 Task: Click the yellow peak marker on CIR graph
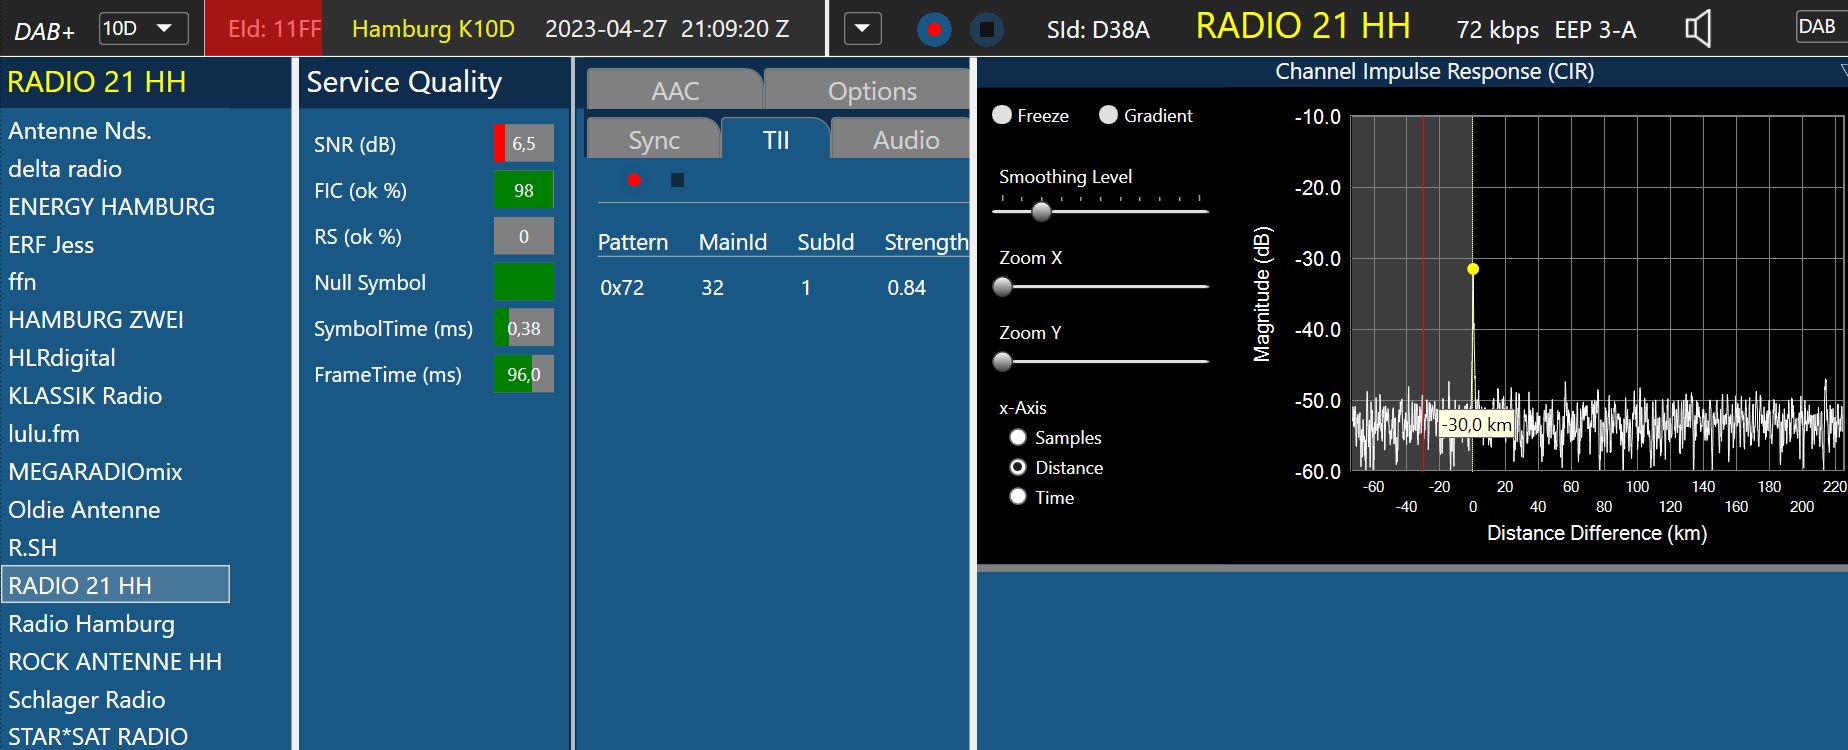(1472, 269)
